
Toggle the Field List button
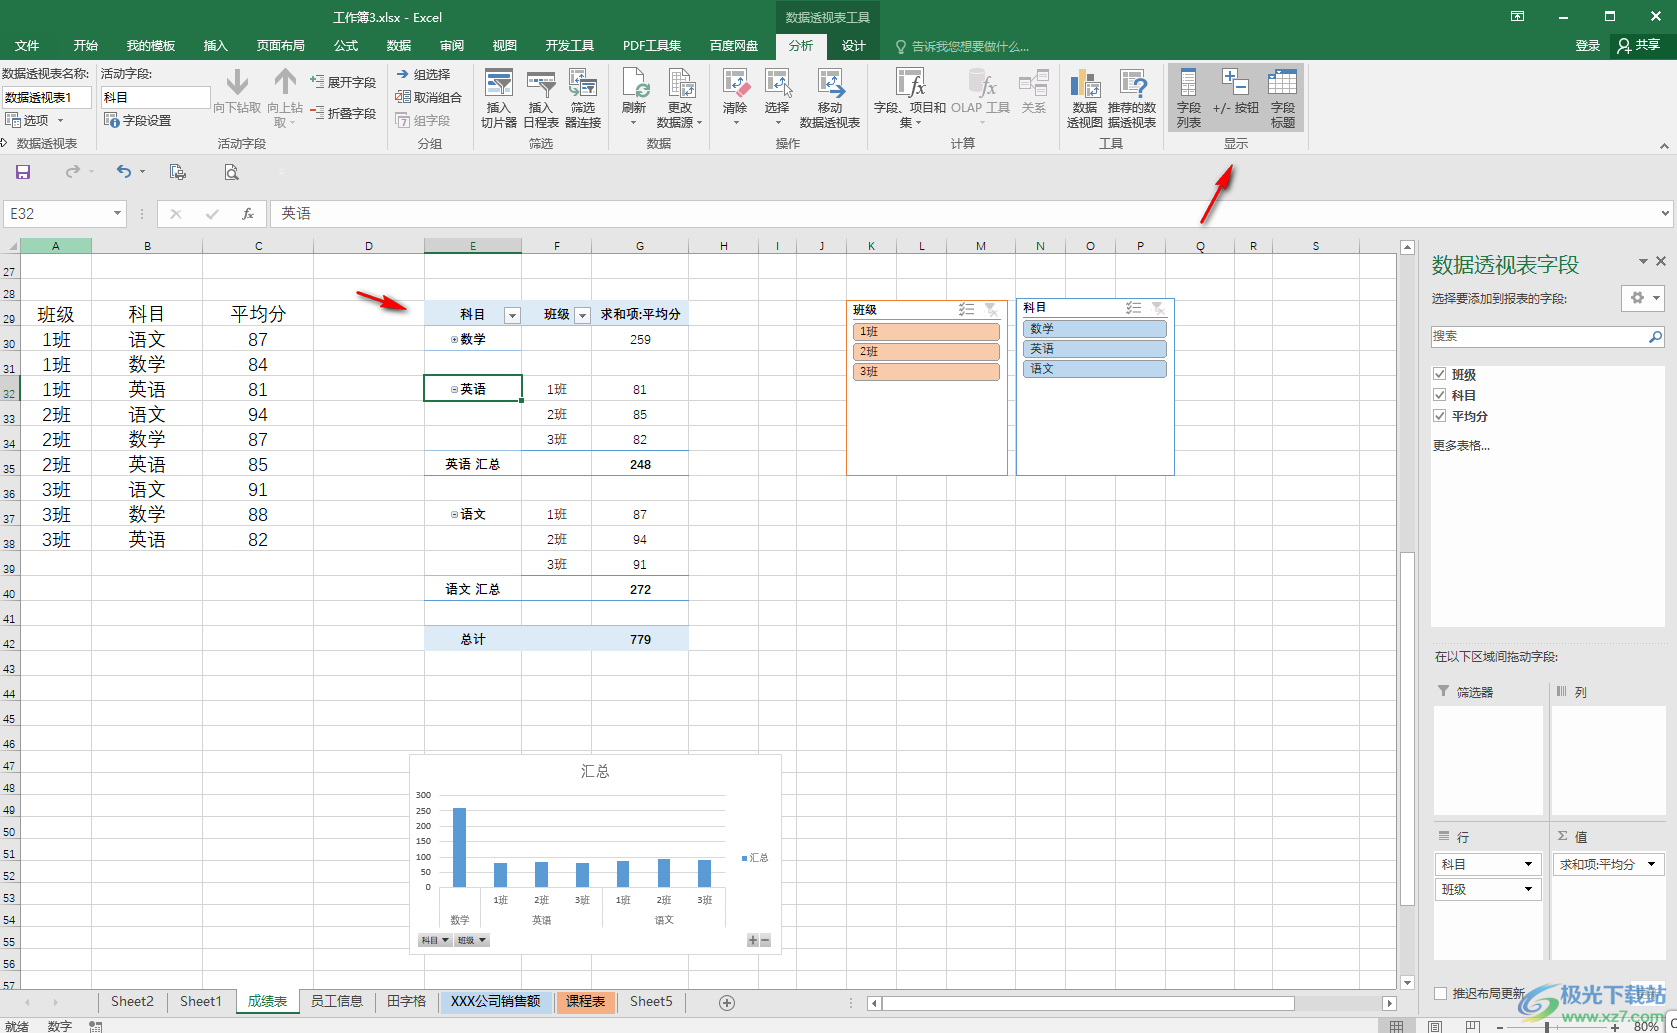(1189, 98)
